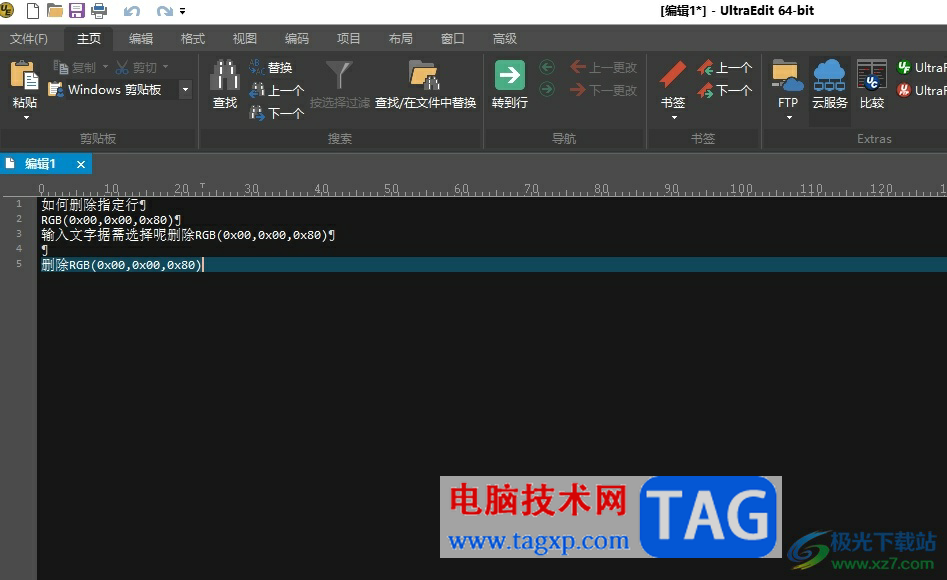Click highlighted line 5 '删除RGB(0x00,0x00,0x80)'

(121, 265)
